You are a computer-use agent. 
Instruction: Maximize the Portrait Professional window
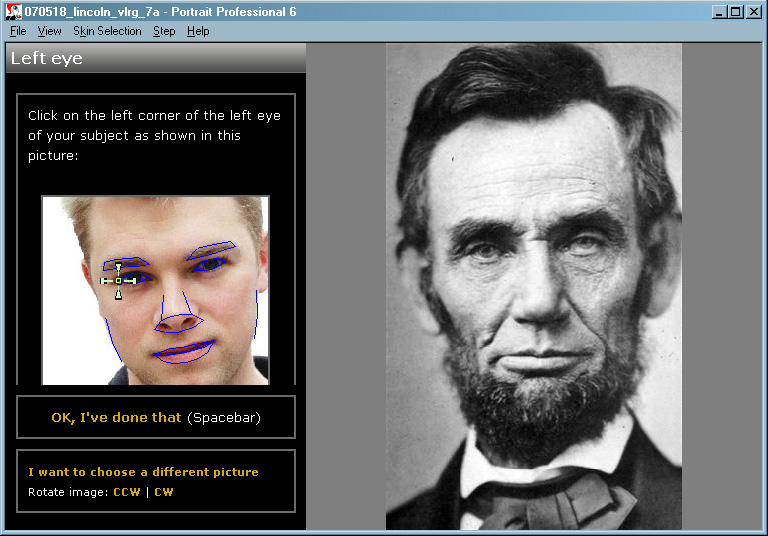tap(736, 12)
